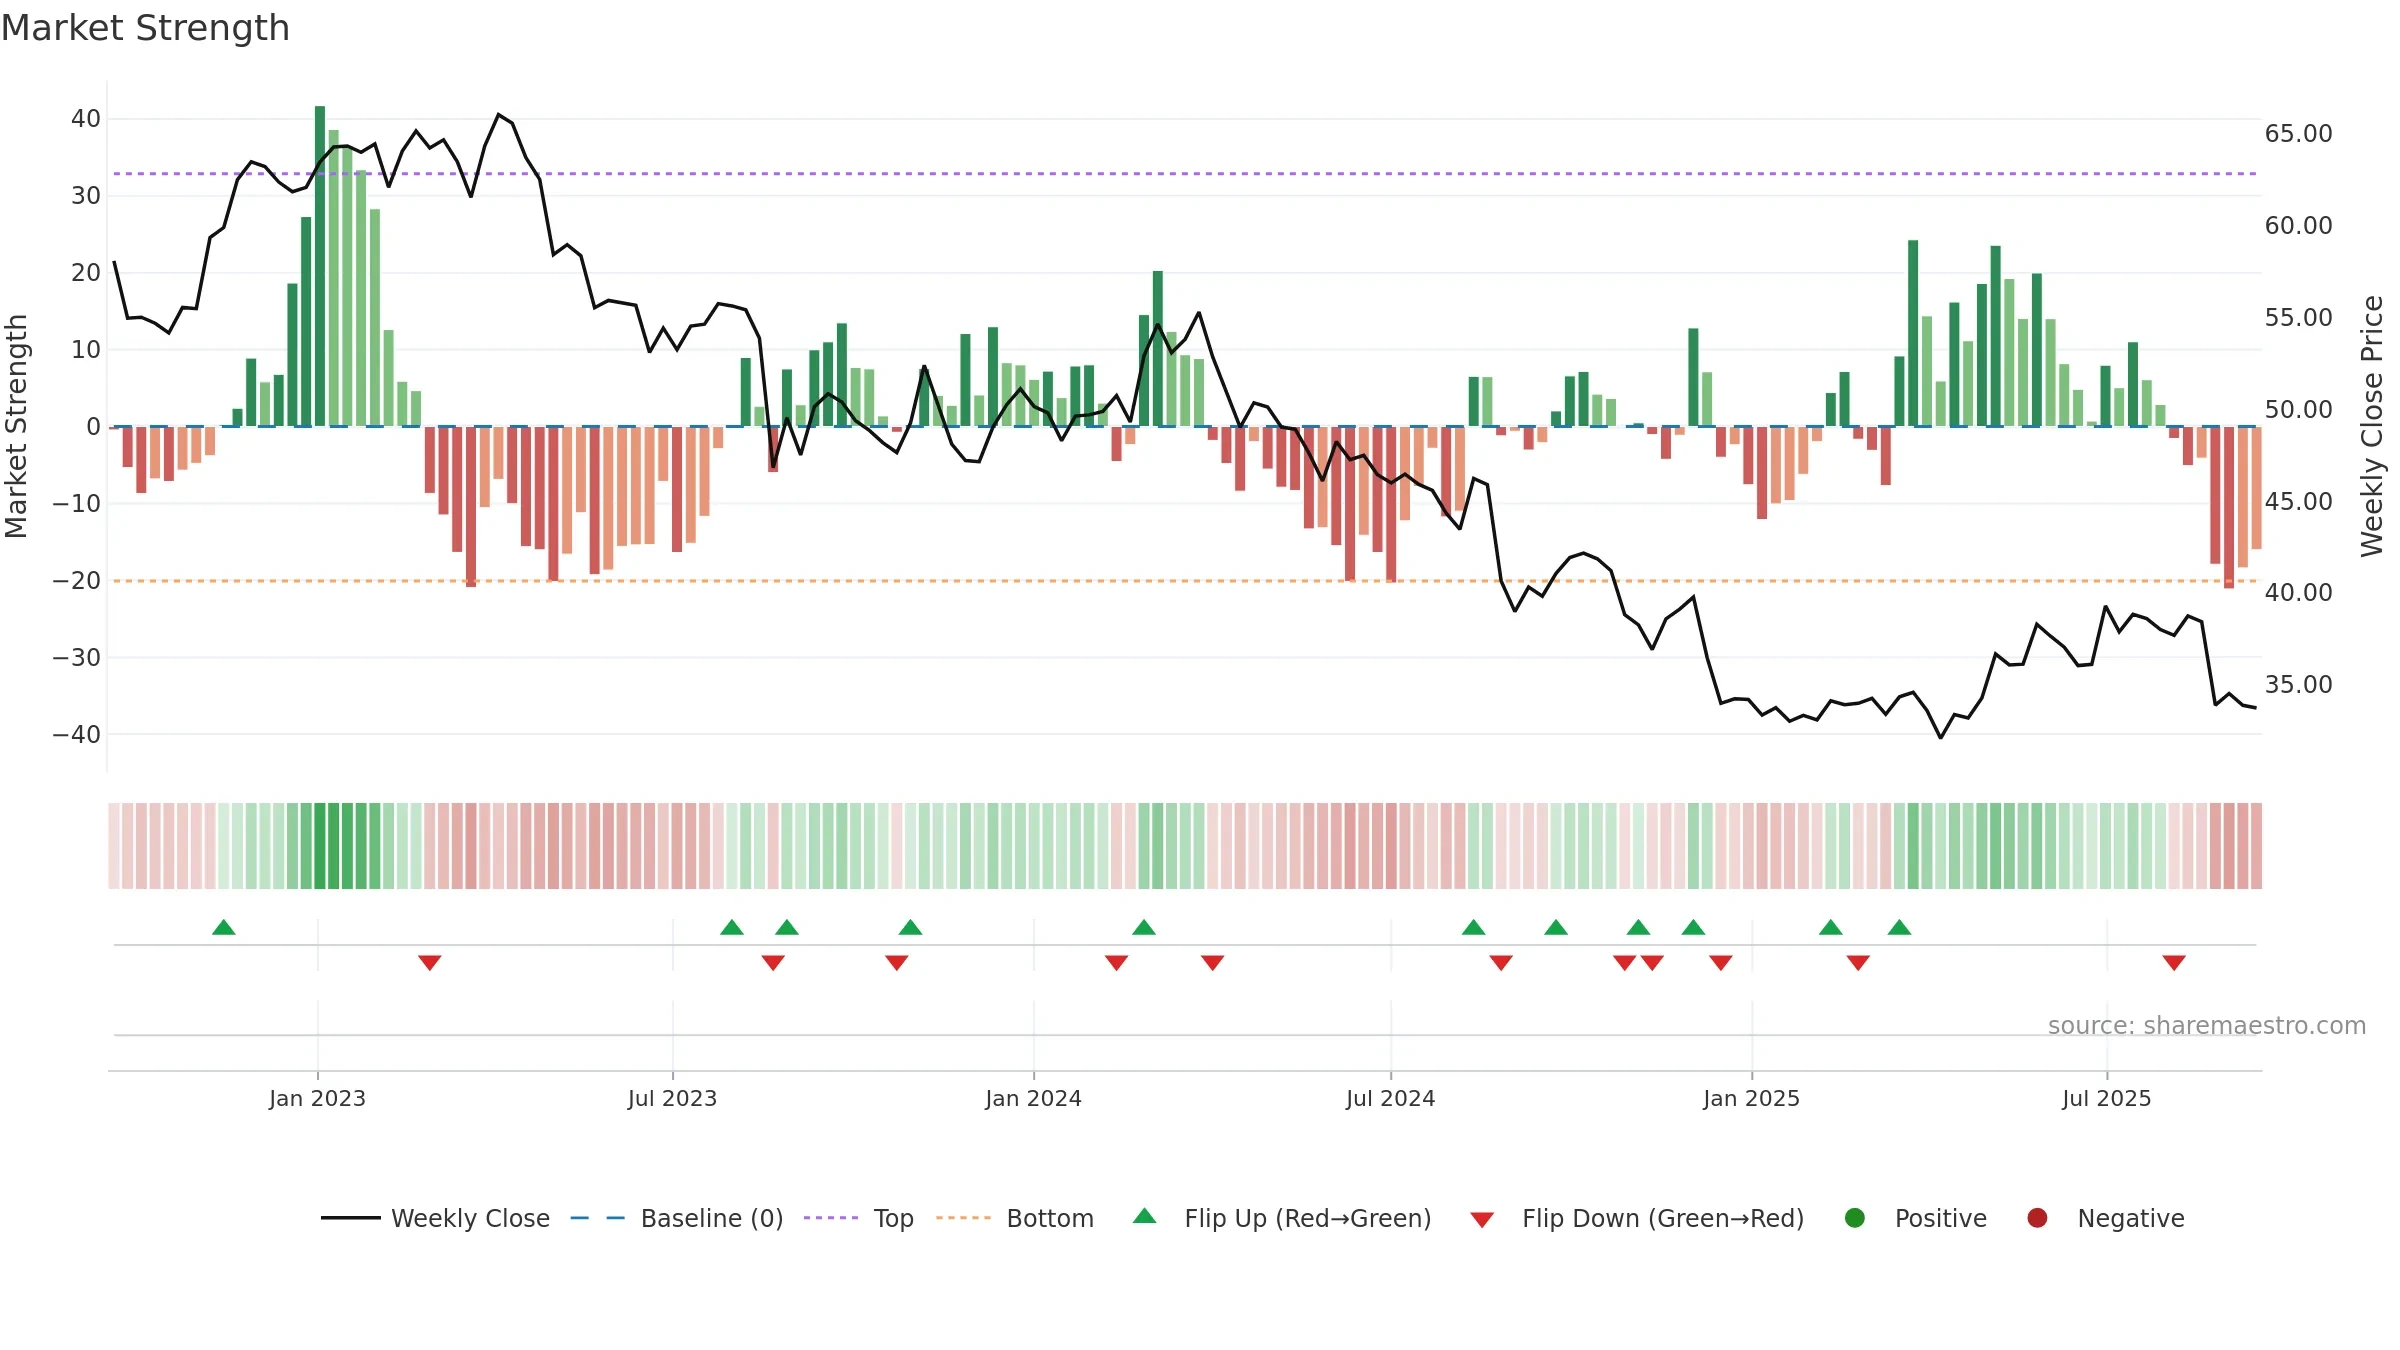Click the Weekly Close legend entry

click(x=435, y=1218)
